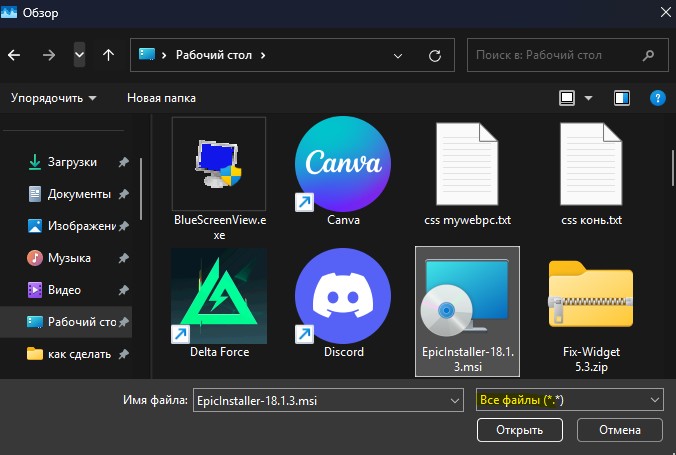The width and height of the screenshot is (676, 455).
Task: Click pin icon next to как сделать
Action: [x=124, y=354]
